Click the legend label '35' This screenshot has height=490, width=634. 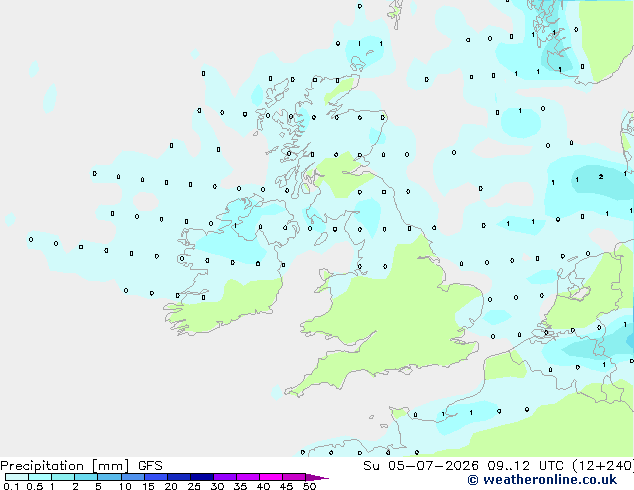coord(240,486)
